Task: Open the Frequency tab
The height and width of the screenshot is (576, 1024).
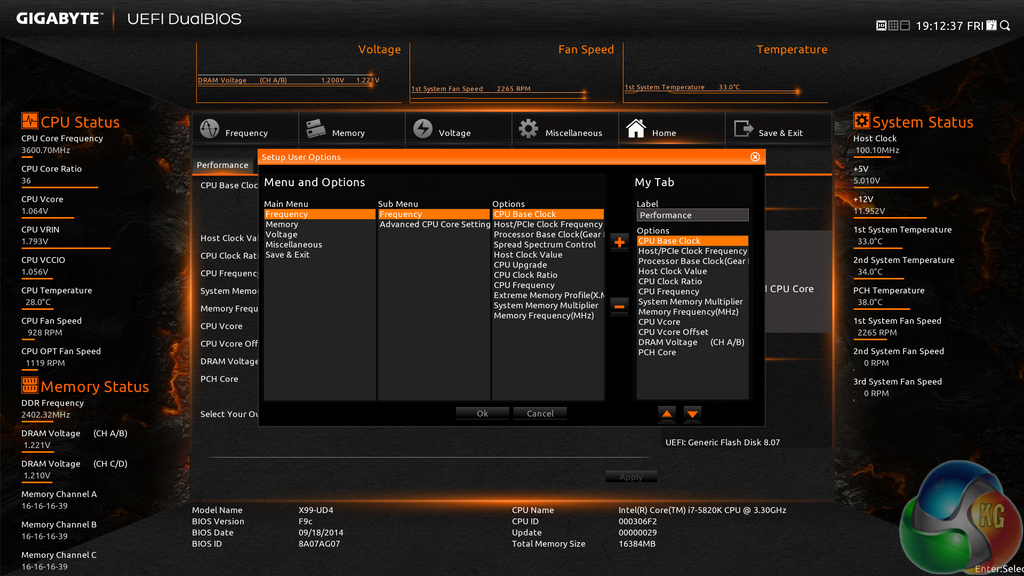Action: point(245,130)
